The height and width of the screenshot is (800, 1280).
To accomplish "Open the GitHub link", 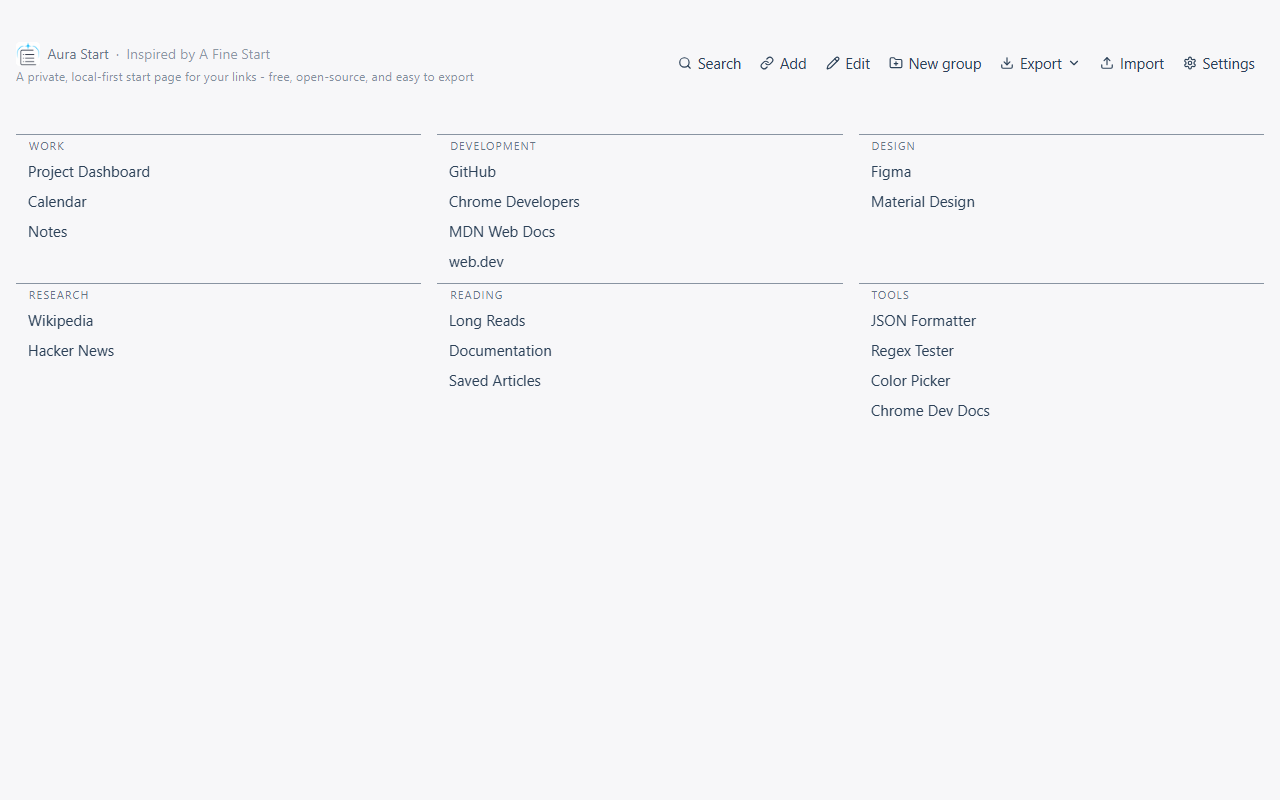I will [x=472, y=172].
